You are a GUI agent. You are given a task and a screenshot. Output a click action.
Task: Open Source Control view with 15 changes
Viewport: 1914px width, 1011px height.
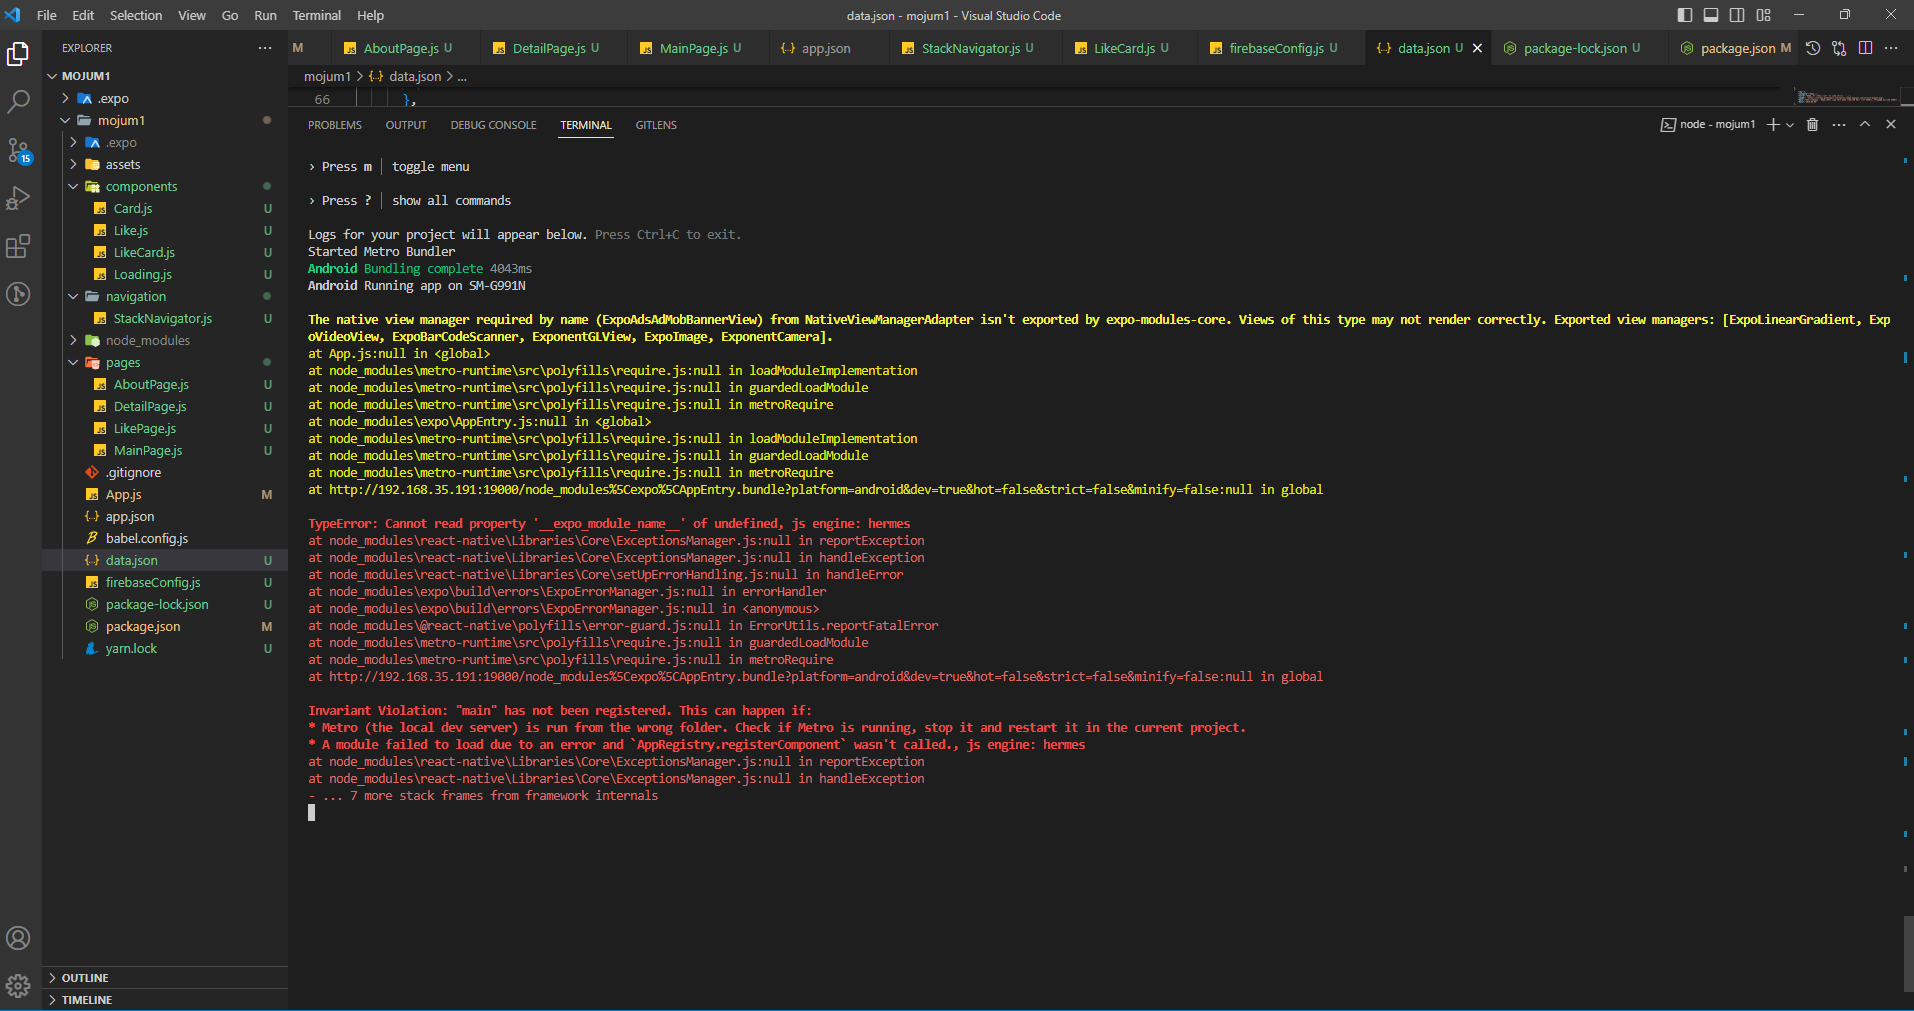coord(18,150)
